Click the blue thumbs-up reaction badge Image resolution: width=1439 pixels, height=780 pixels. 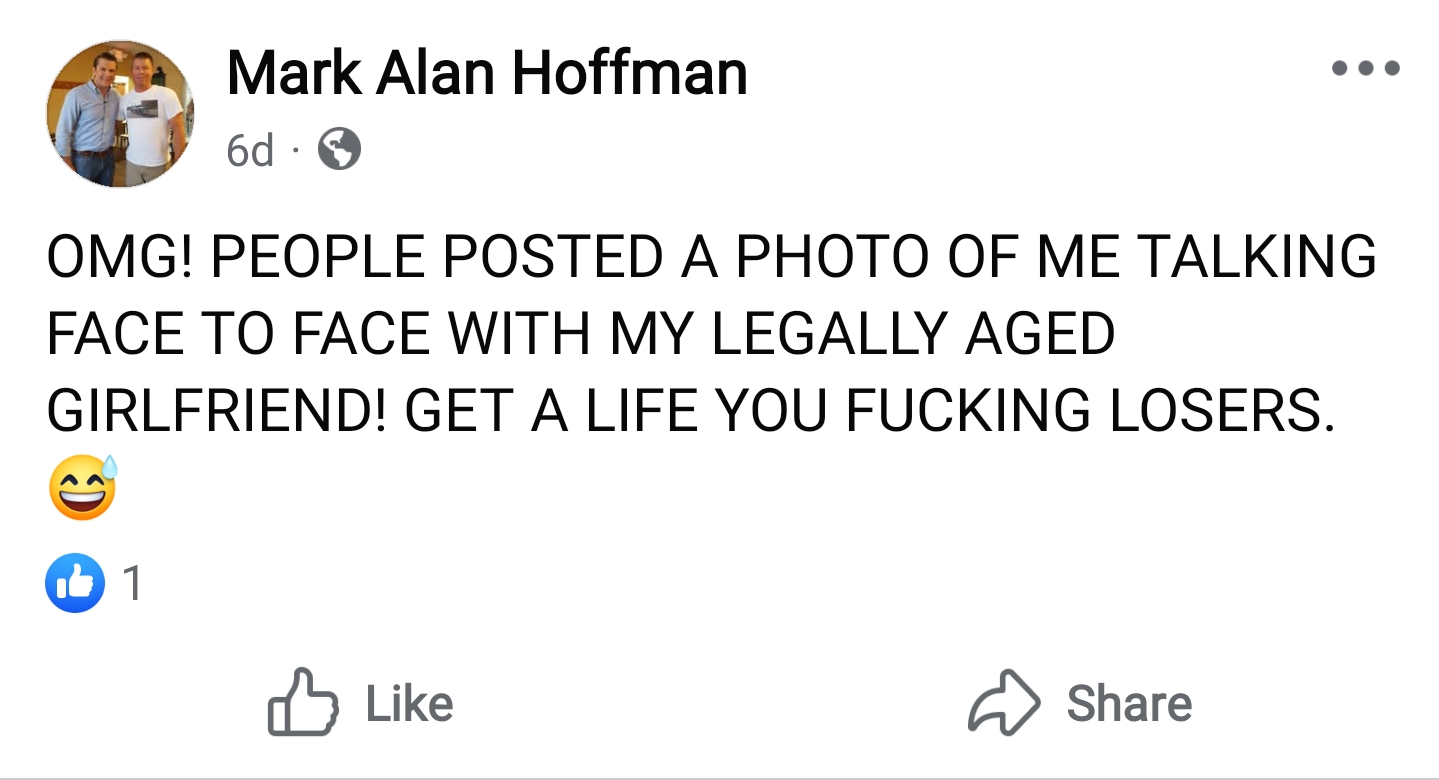coord(75,583)
